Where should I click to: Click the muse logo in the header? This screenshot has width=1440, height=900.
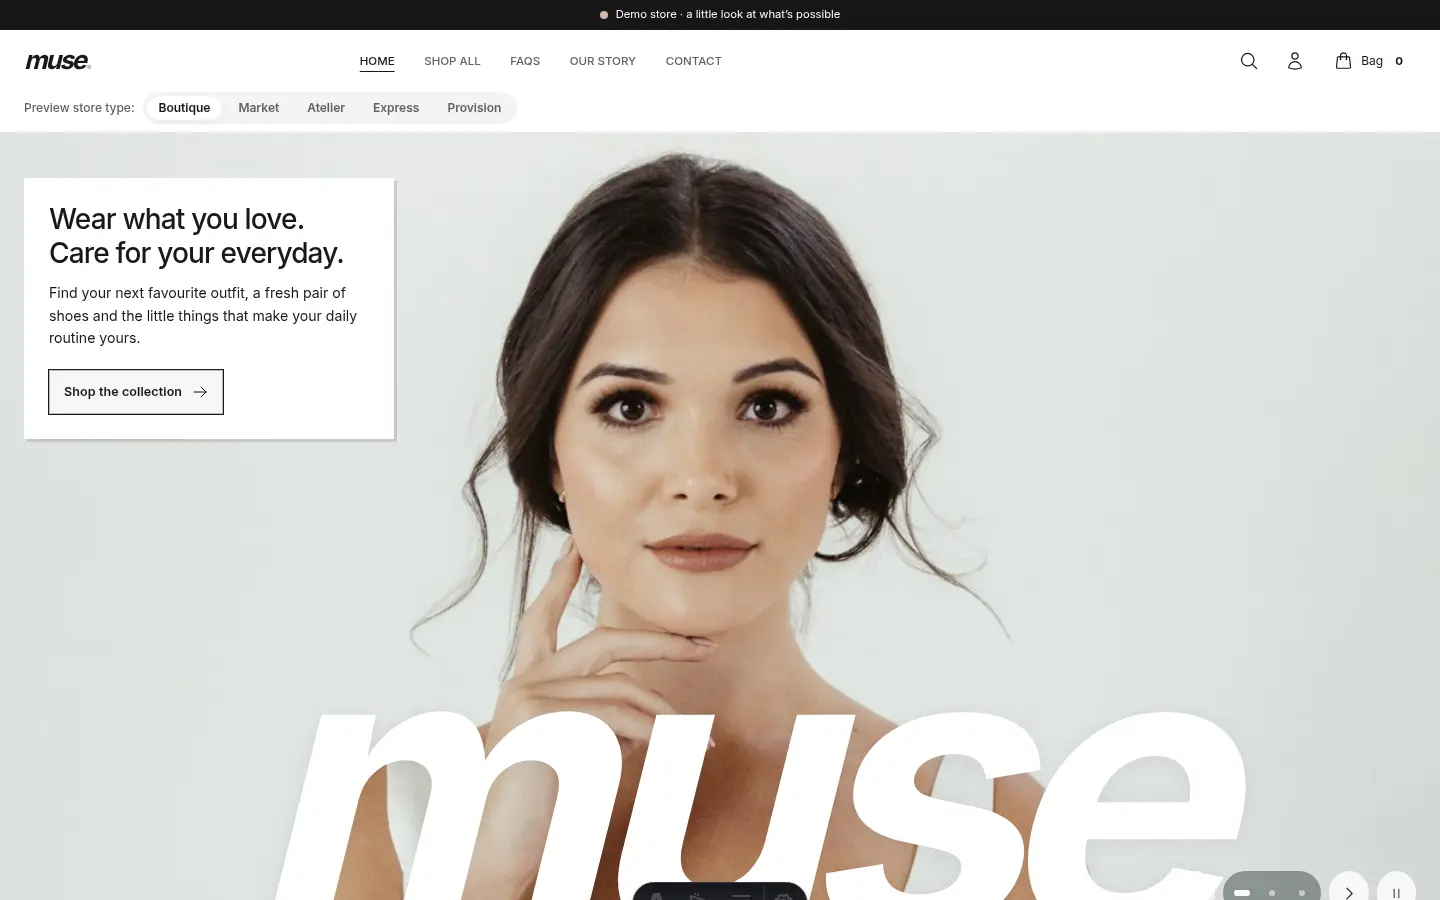click(x=58, y=62)
